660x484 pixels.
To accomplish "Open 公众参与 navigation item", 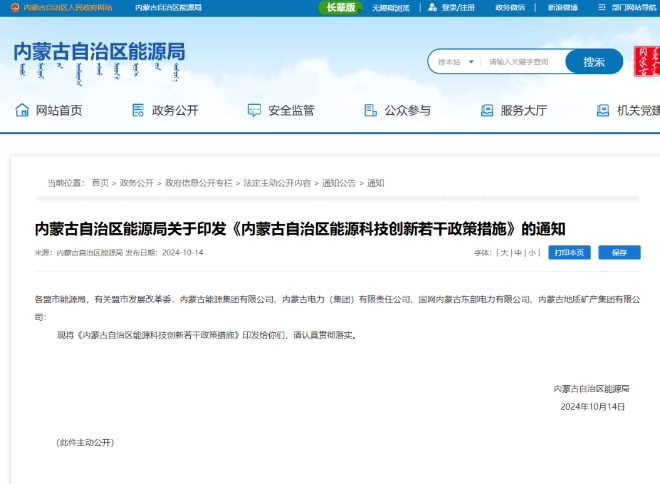I will (x=407, y=110).
